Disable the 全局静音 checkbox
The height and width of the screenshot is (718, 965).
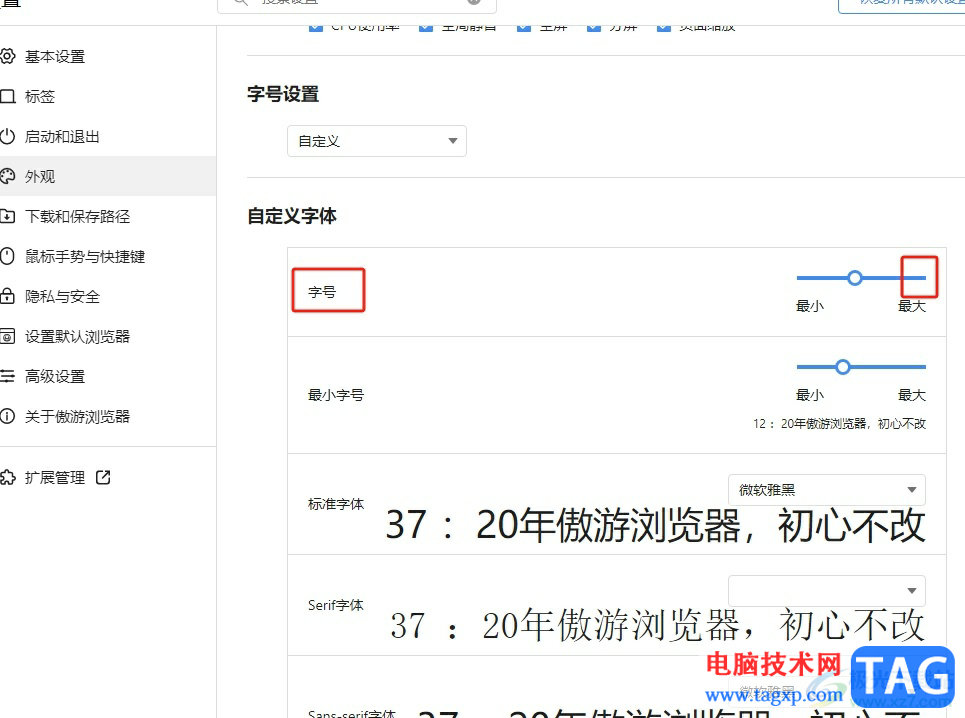point(423,26)
